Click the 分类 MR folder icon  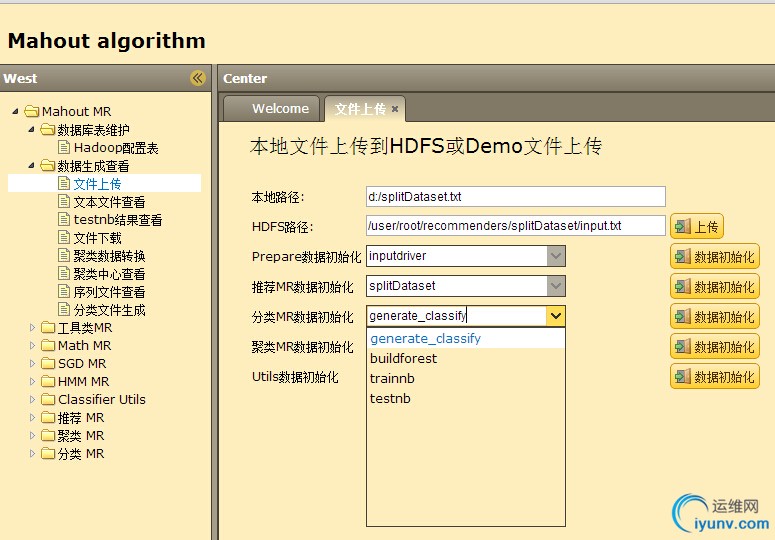click(x=48, y=453)
